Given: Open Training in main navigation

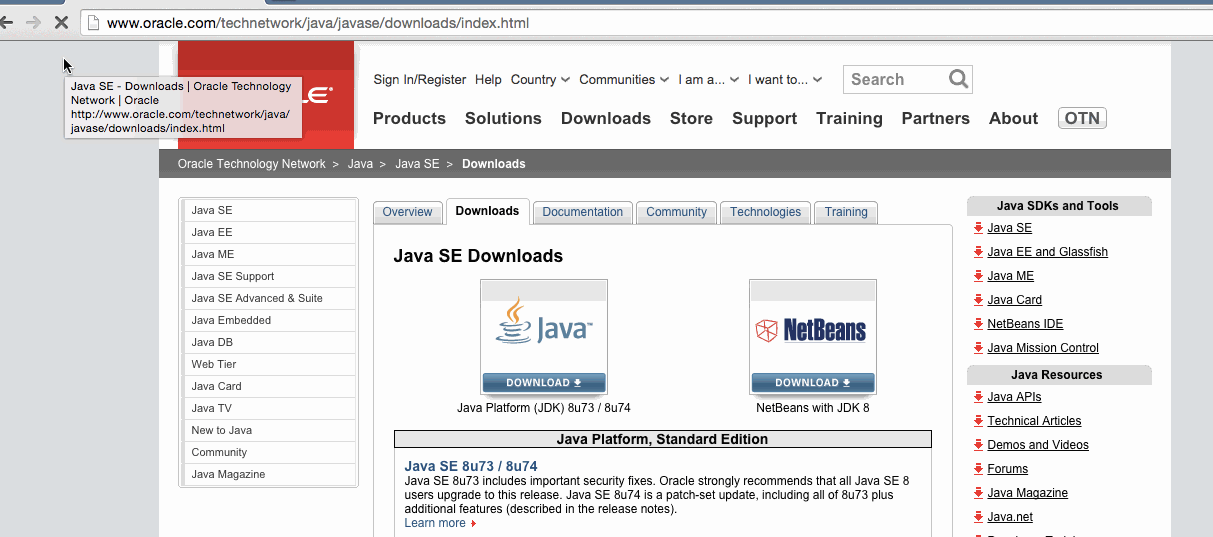Looking at the screenshot, I should (x=849, y=118).
